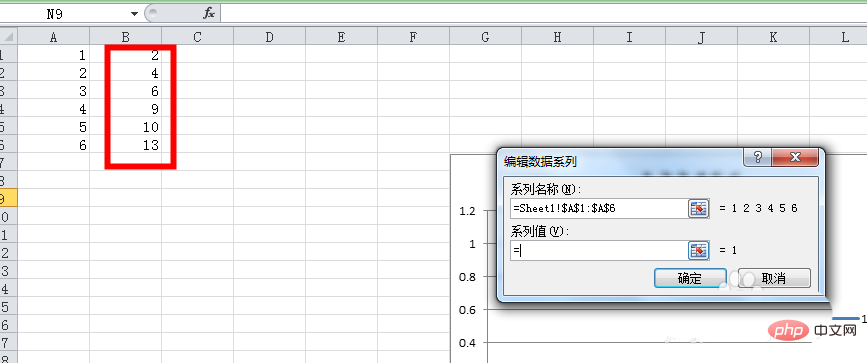Click cell A6 containing 6
867x363 pixels.
[54, 145]
